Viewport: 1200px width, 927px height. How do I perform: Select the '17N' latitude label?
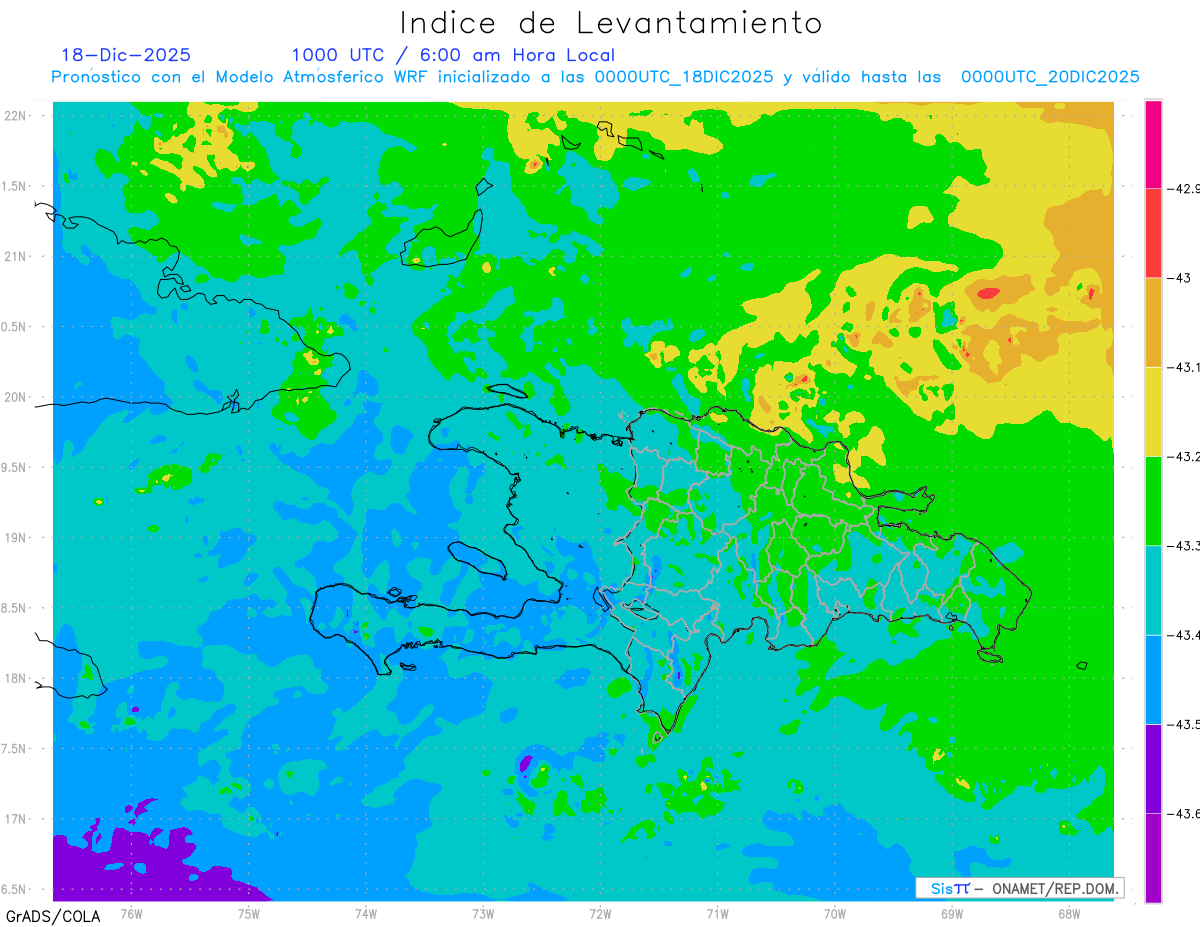coord(16,819)
